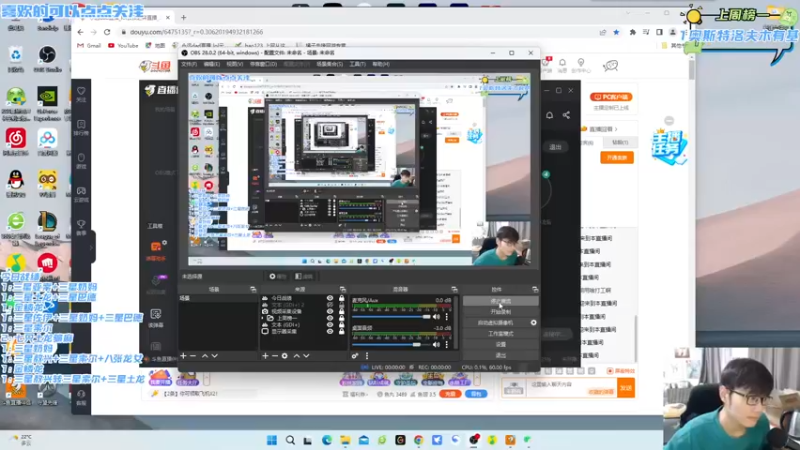Open mixer panel three-dot menu at bottom
This screenshot has height=450, width=800.
coord(366,356)
